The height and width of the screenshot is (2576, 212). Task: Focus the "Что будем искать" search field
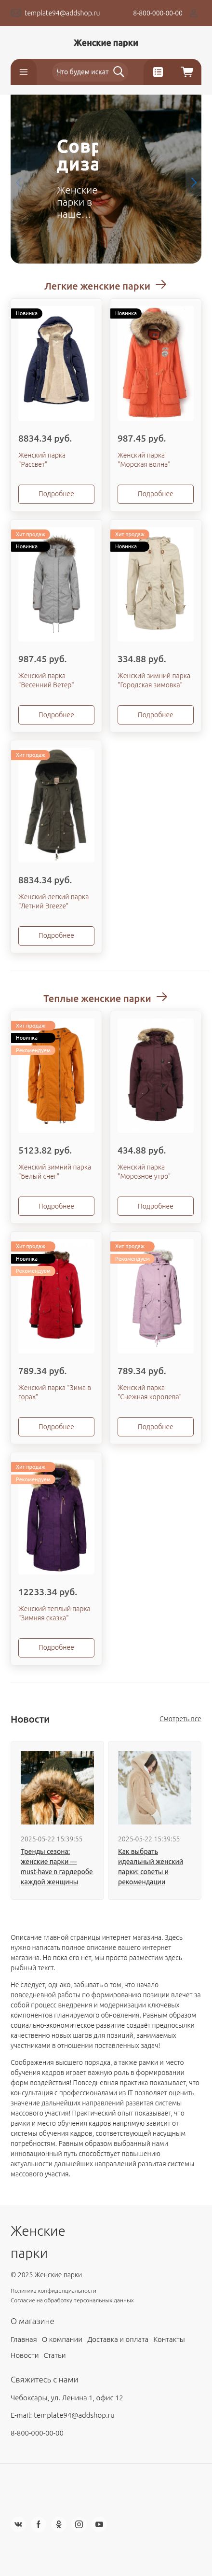[x=82, y=72]
